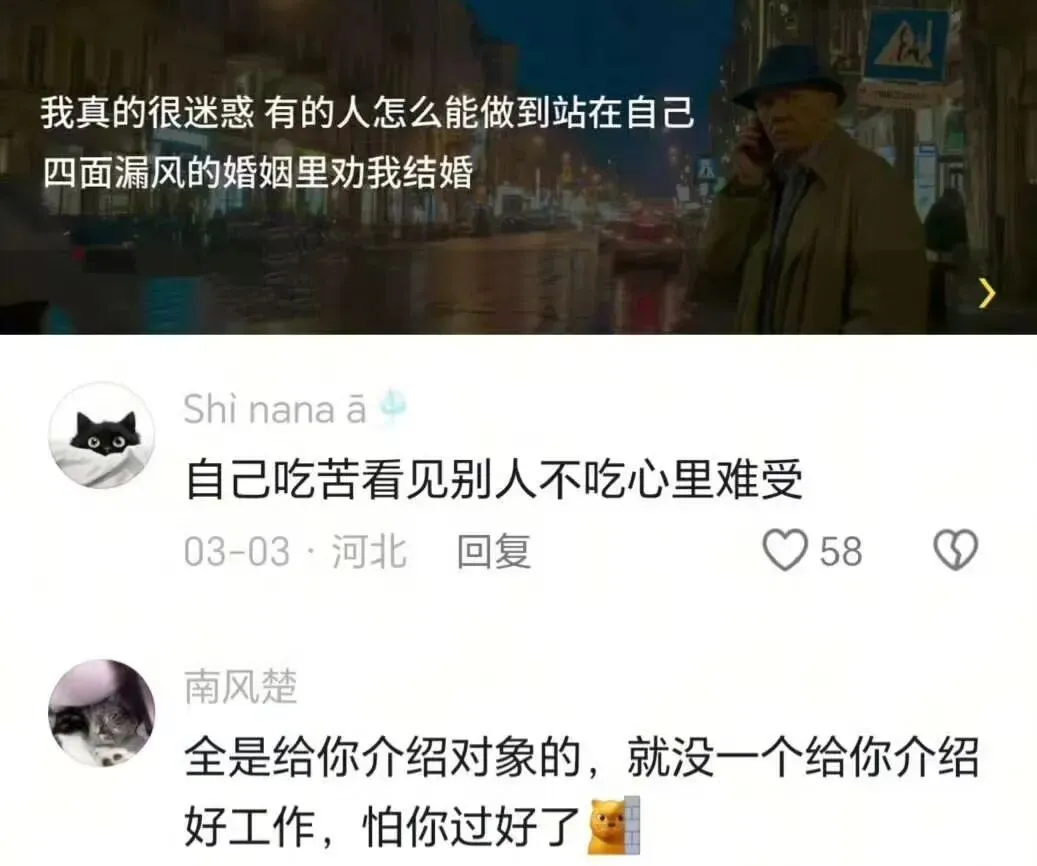Click the blue pedestrian sign in the video

907,46
